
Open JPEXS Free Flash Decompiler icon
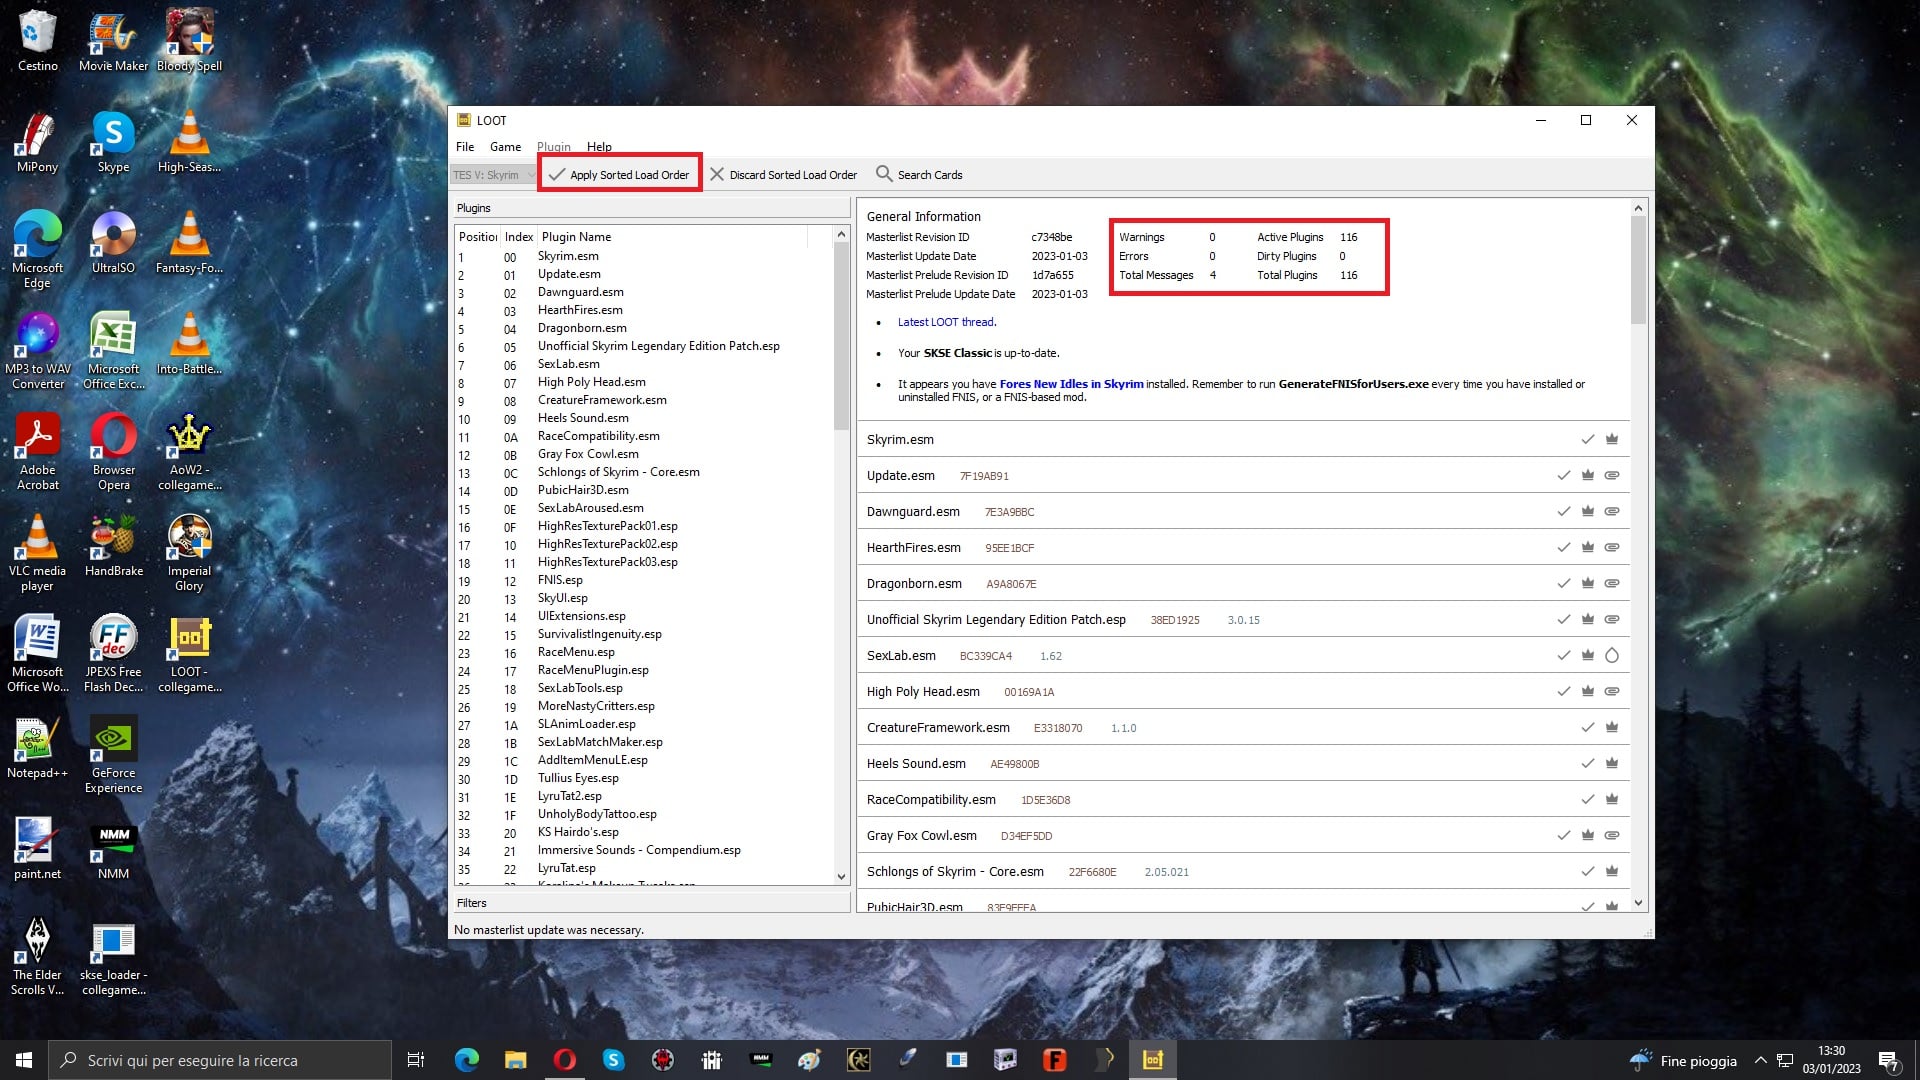tap(113, 654)
